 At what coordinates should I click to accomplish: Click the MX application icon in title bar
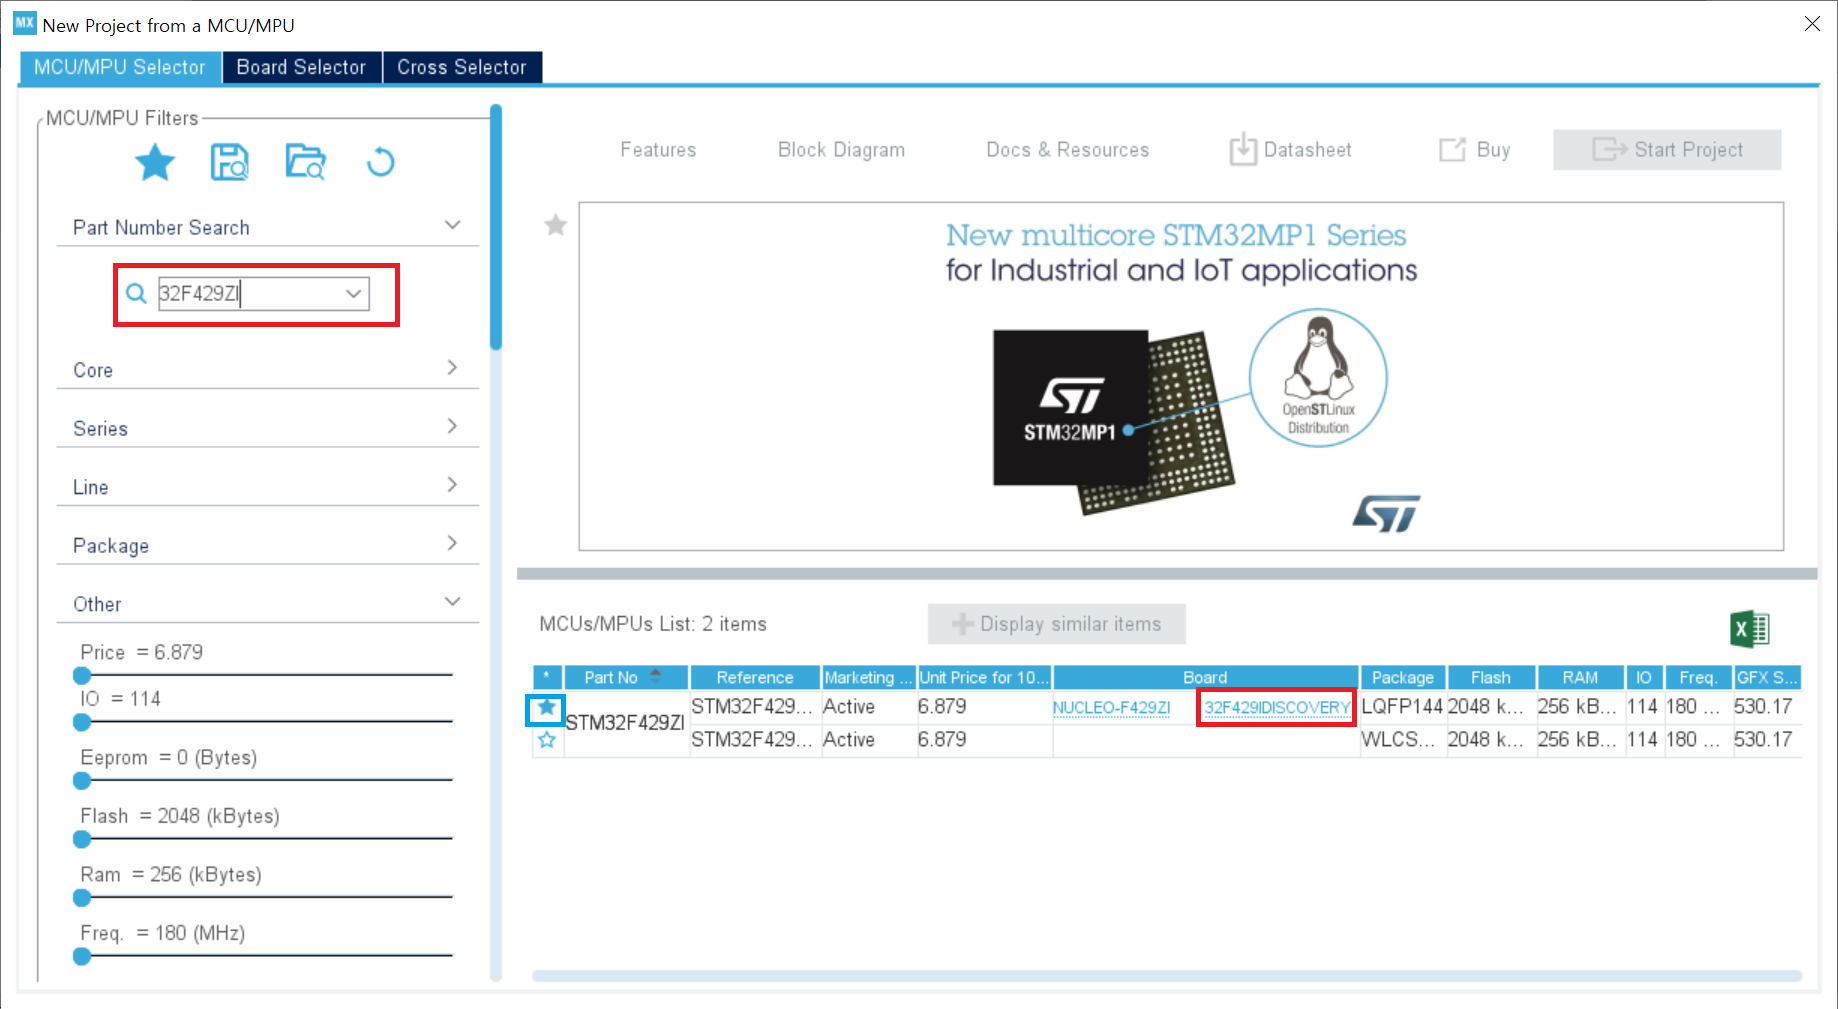tap(24, 23)
